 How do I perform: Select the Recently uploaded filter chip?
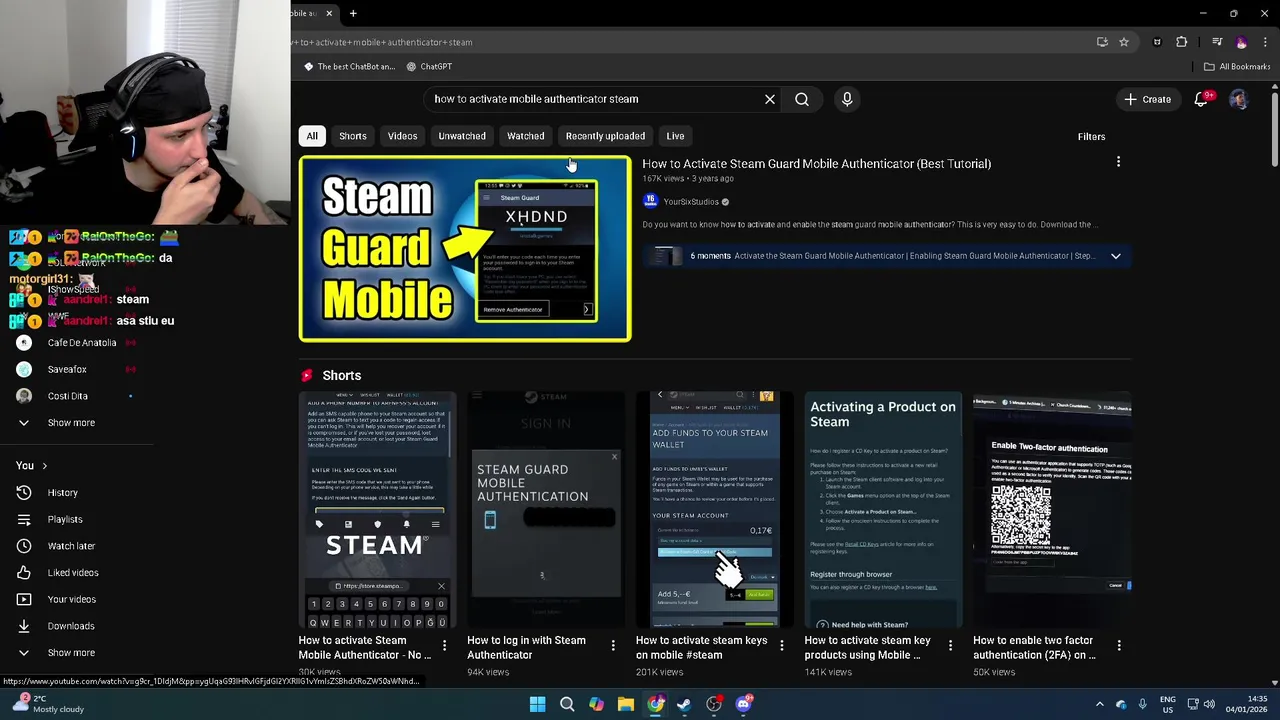click(x=605, y=136)
